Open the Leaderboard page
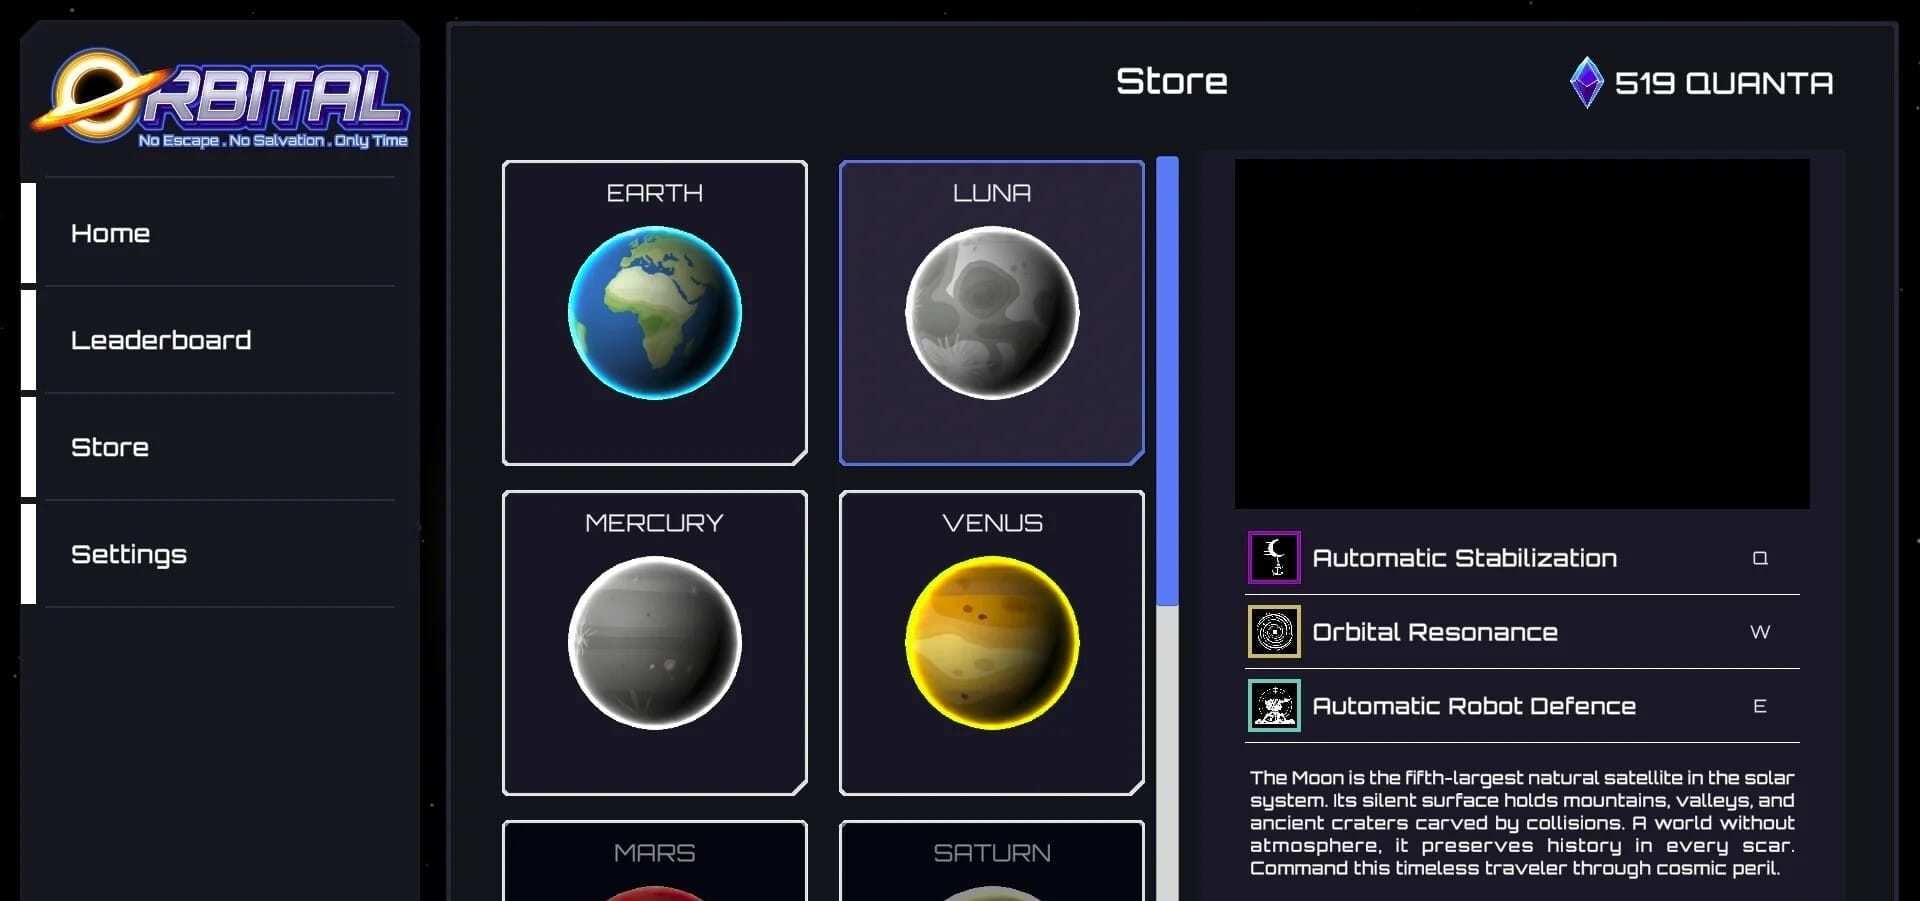Screen dimensions: 1920x901 click(x=208, y=340)
